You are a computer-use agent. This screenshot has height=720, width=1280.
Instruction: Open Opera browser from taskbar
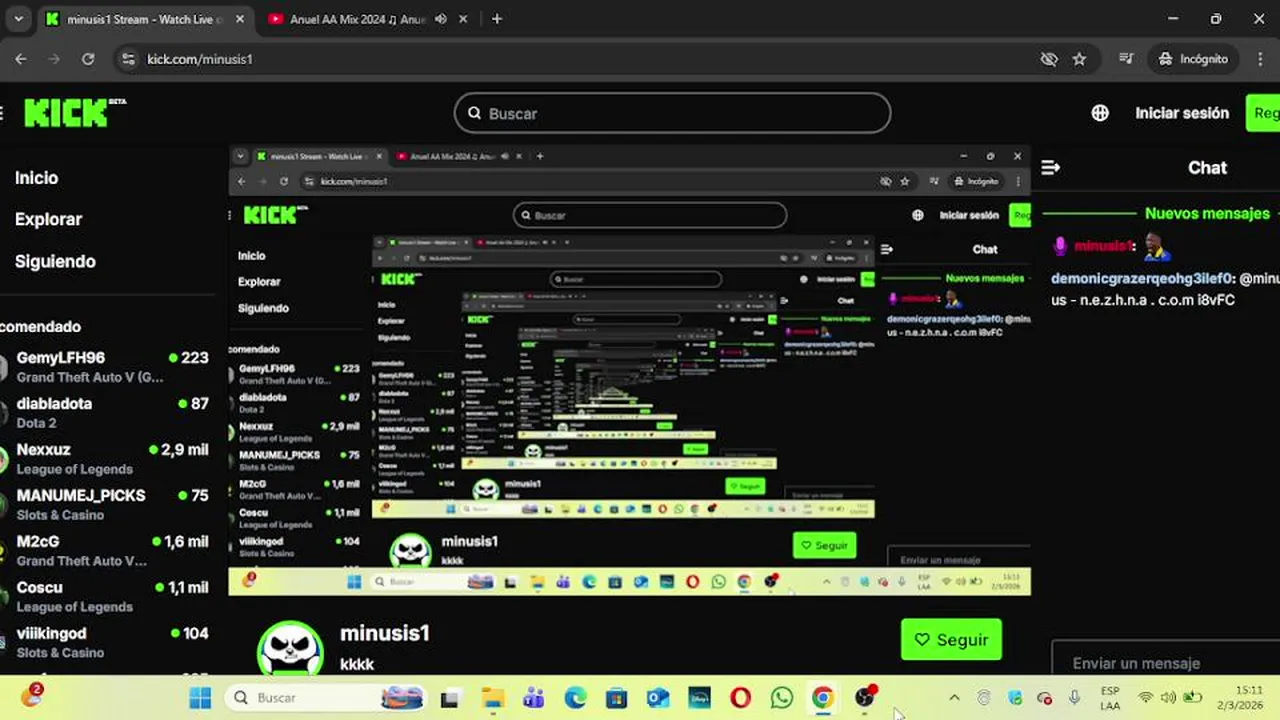pos(740,698)
